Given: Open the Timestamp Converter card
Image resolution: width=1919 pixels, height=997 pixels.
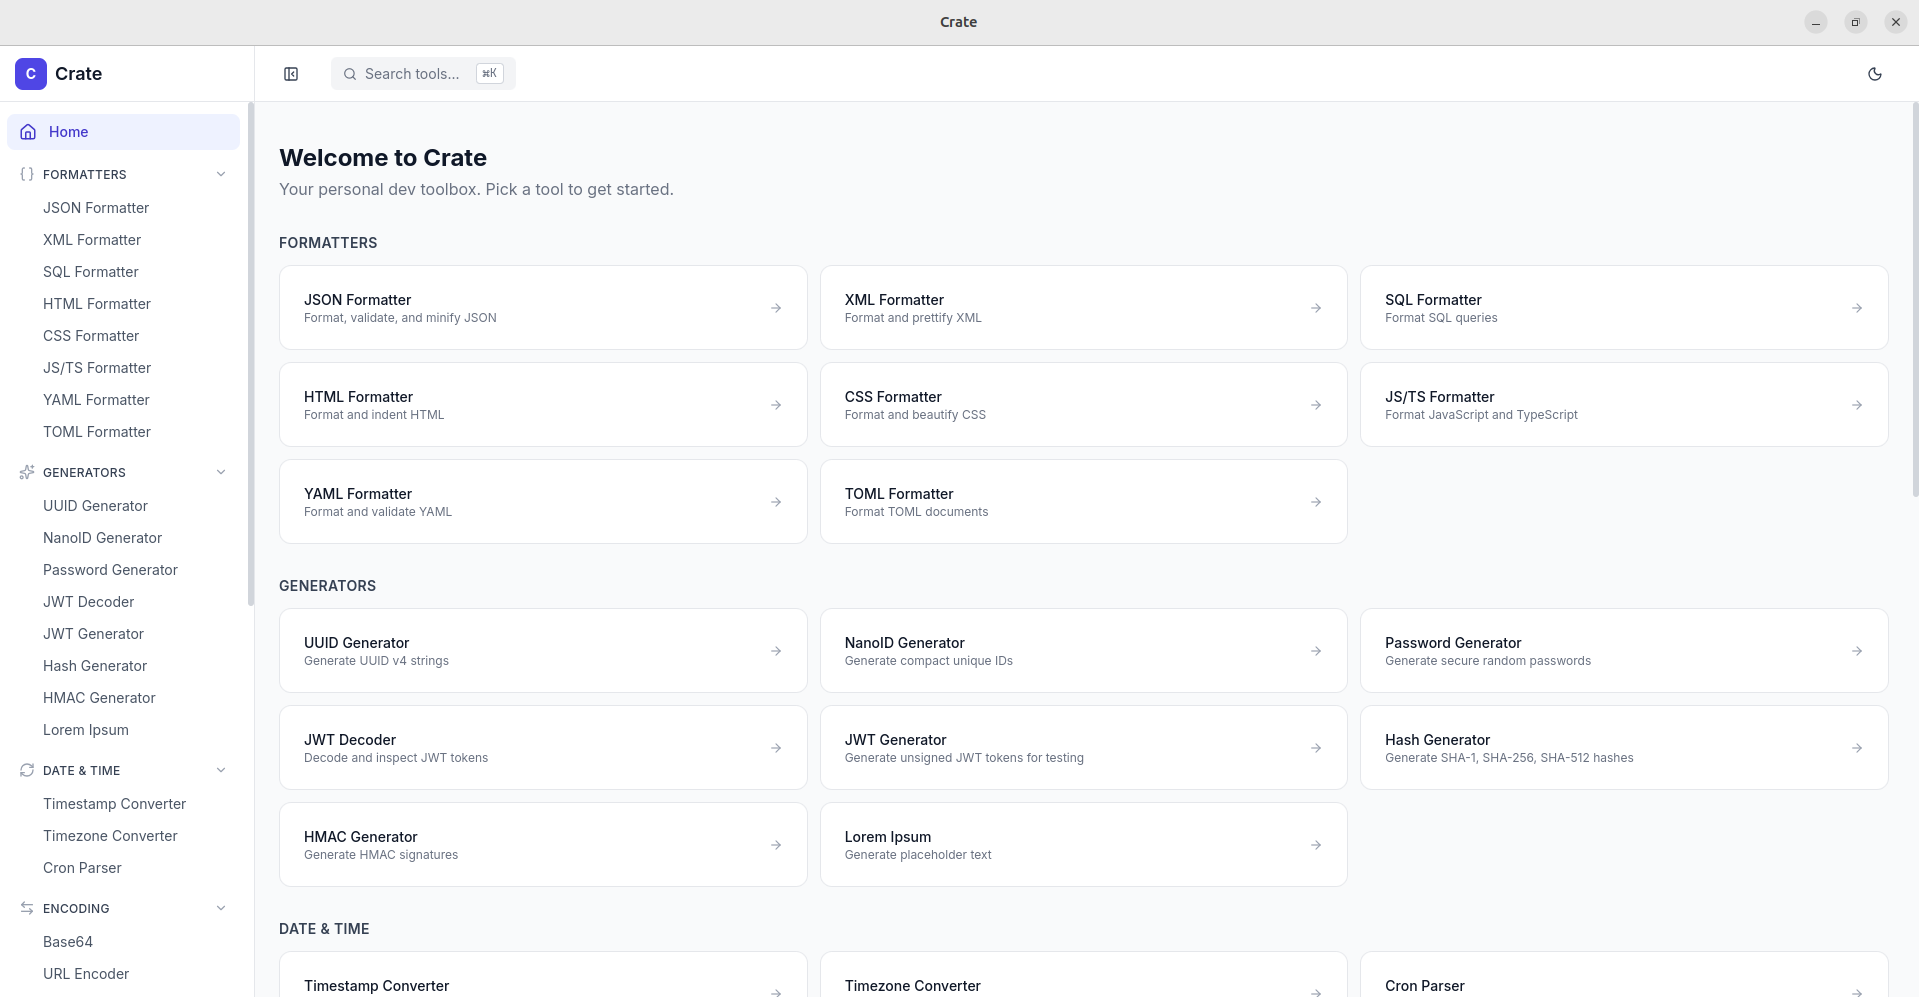Looking at the screenshot, I should [543, 975].
